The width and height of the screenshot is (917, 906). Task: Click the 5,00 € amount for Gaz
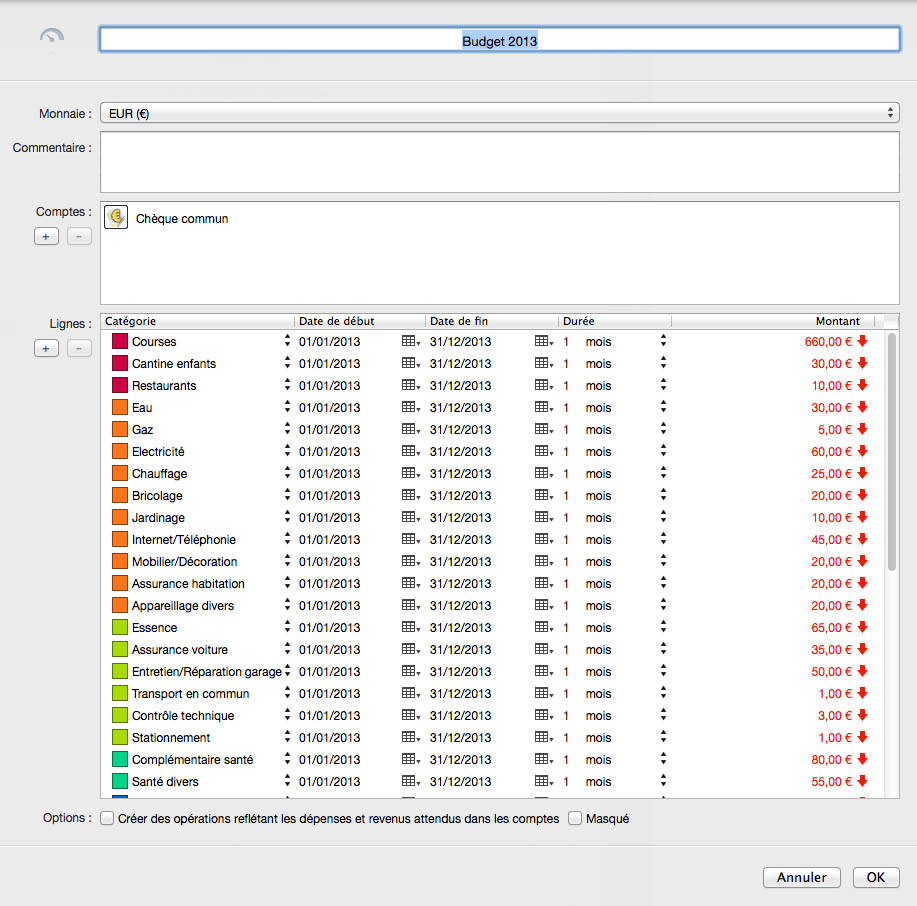coord(835,430)
